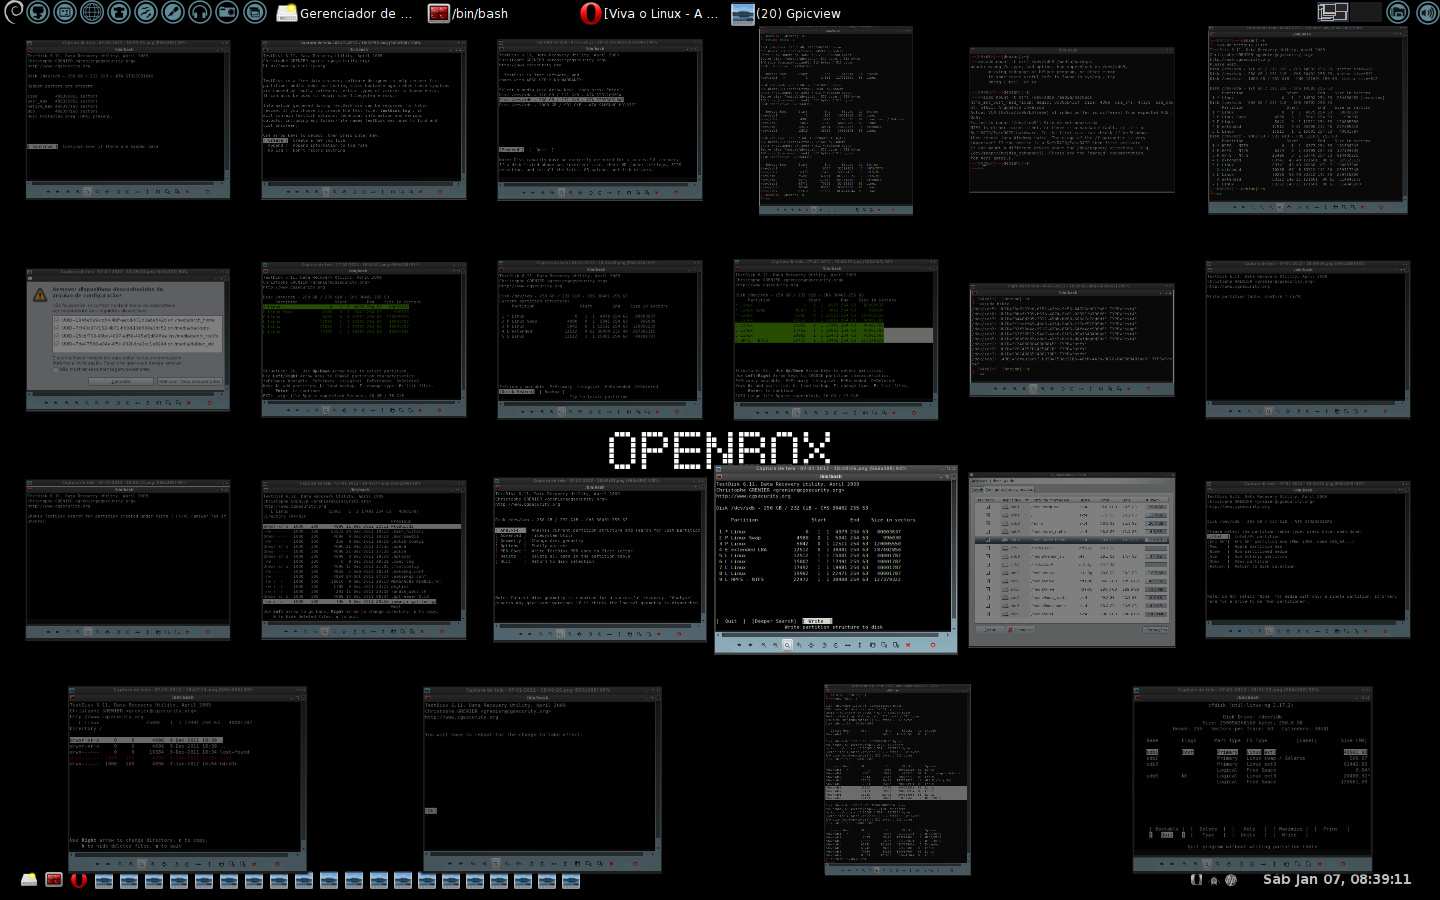
Task: Switch to /bin/bash taskbar entry
Action: coord(468,13)
